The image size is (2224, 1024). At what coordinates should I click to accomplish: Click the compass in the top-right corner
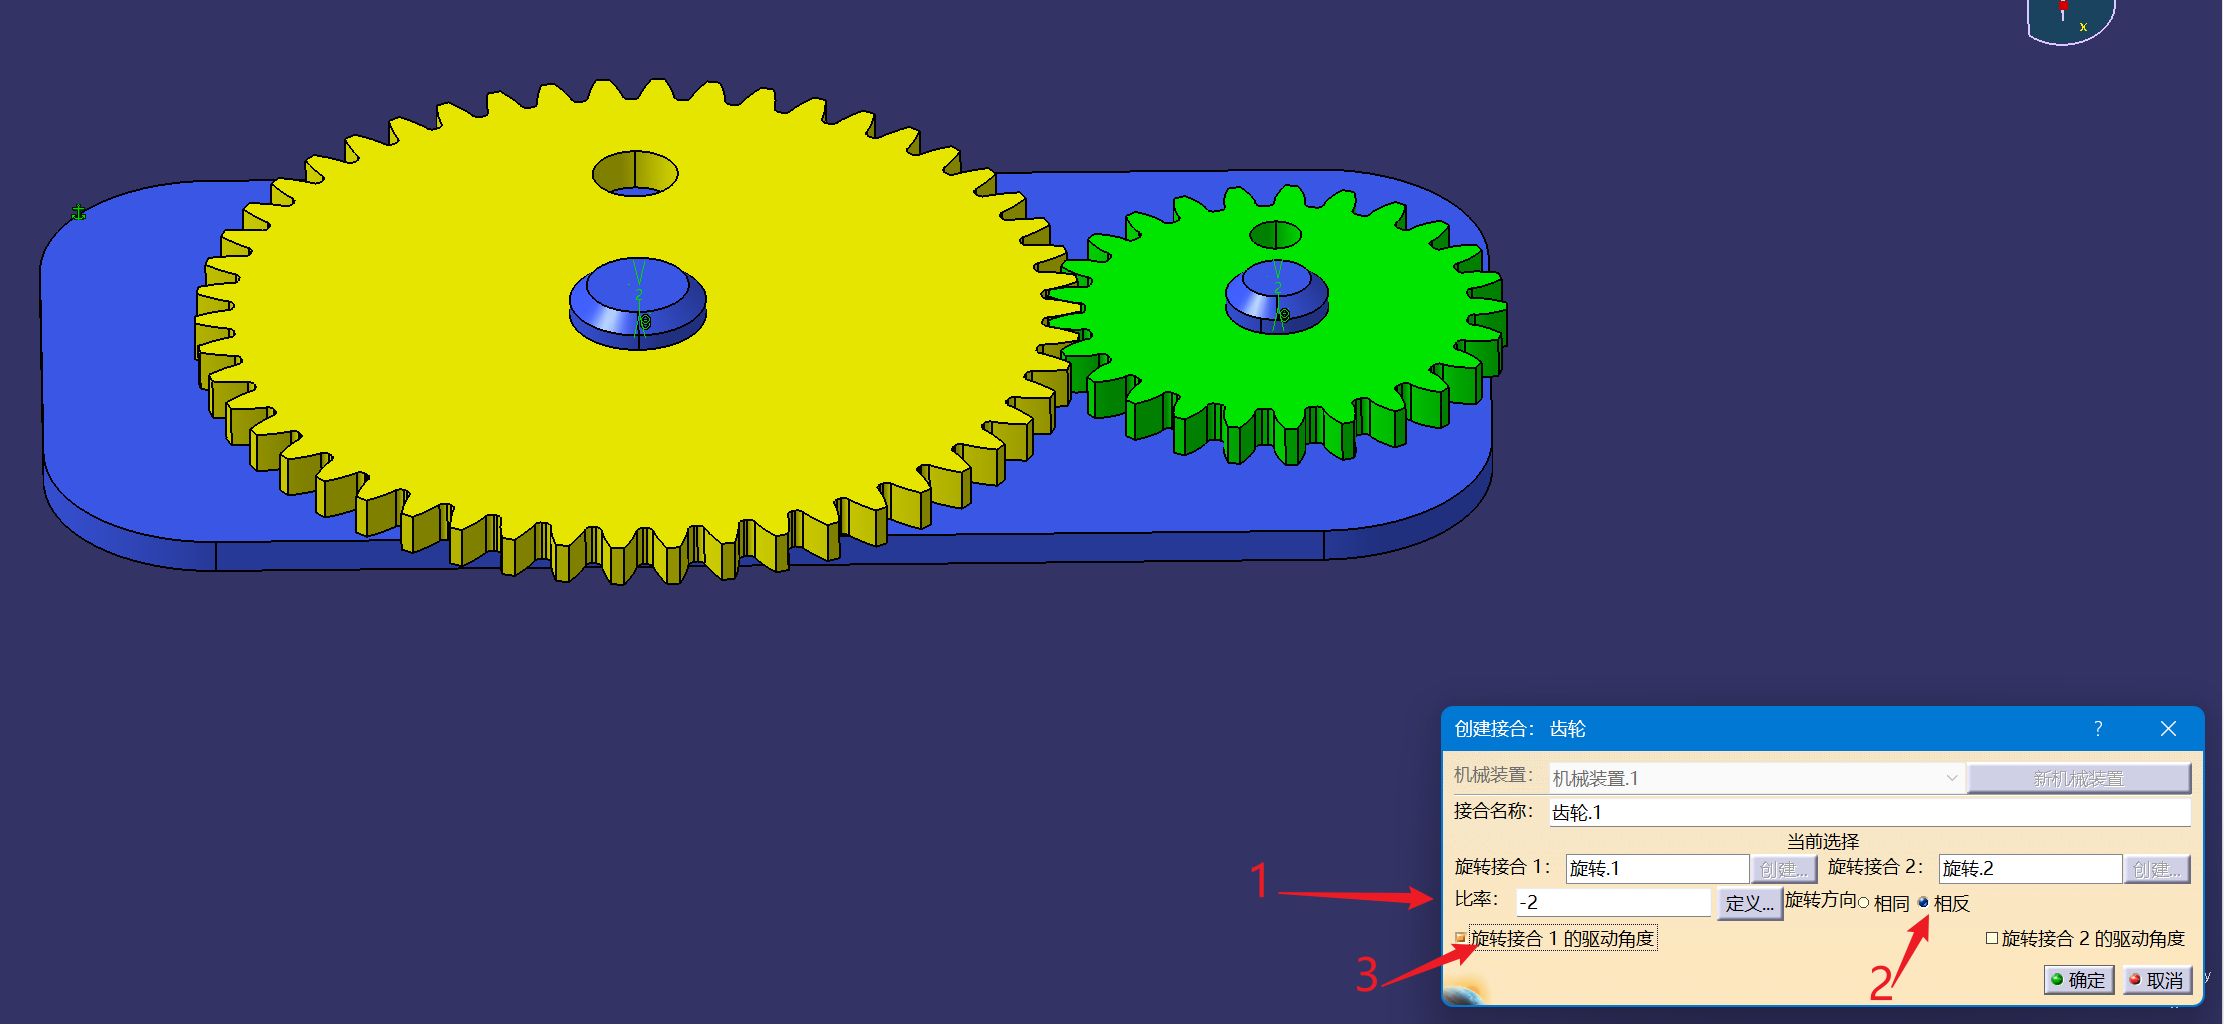tap(2070, 20)
